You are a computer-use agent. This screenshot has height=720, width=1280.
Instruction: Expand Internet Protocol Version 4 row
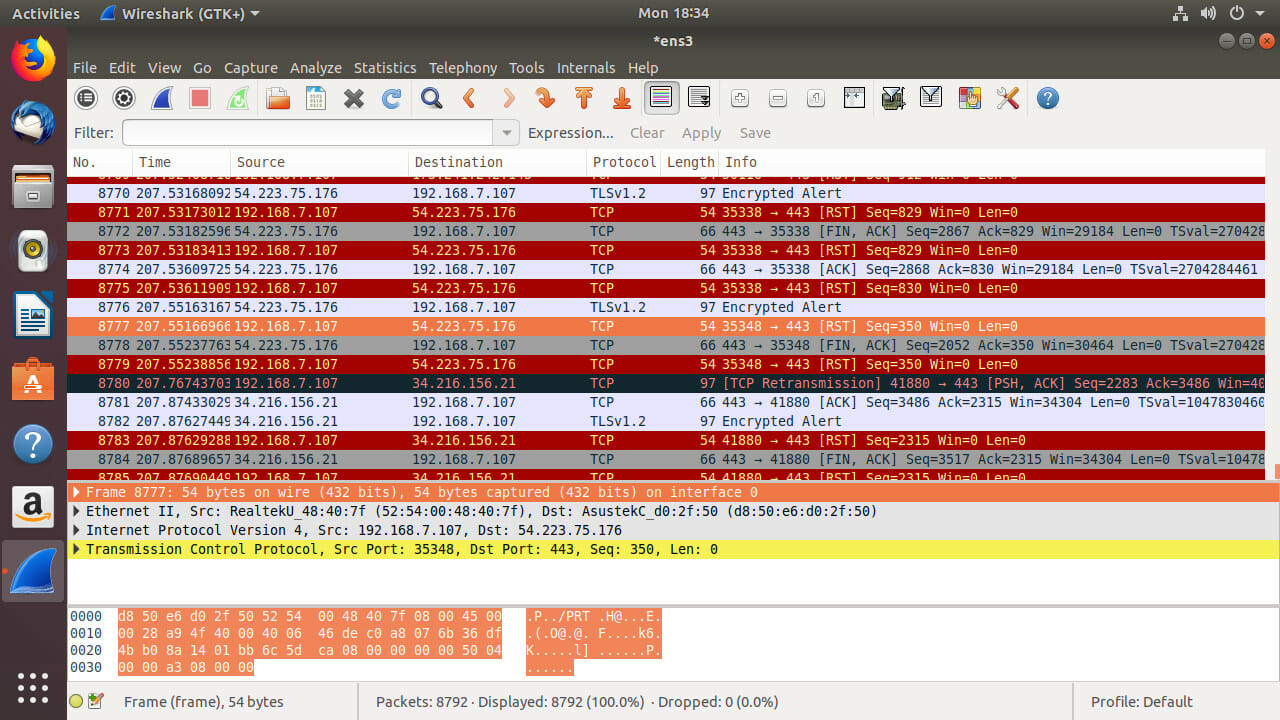pyautogui.click(x=76, y=530)
